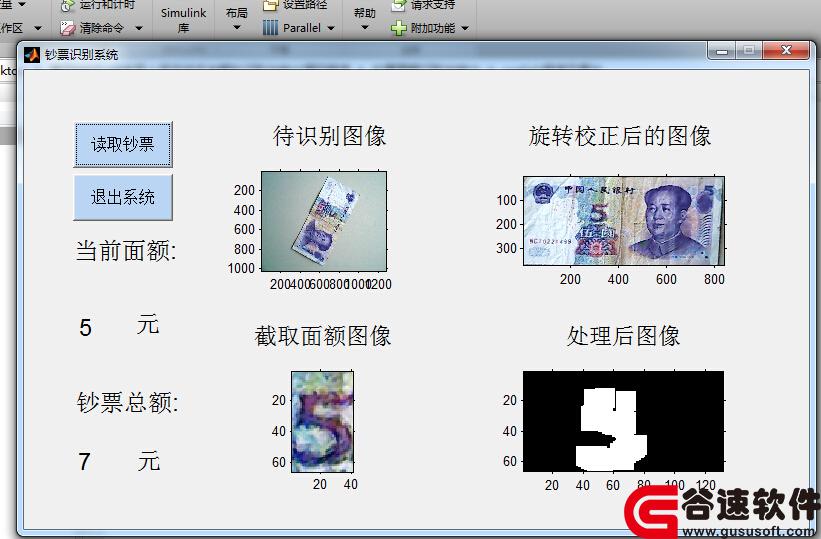Viewport: 821px width, 539px height.
Task: Click the 请求支持 icon
Action: (x=398, y=5)
